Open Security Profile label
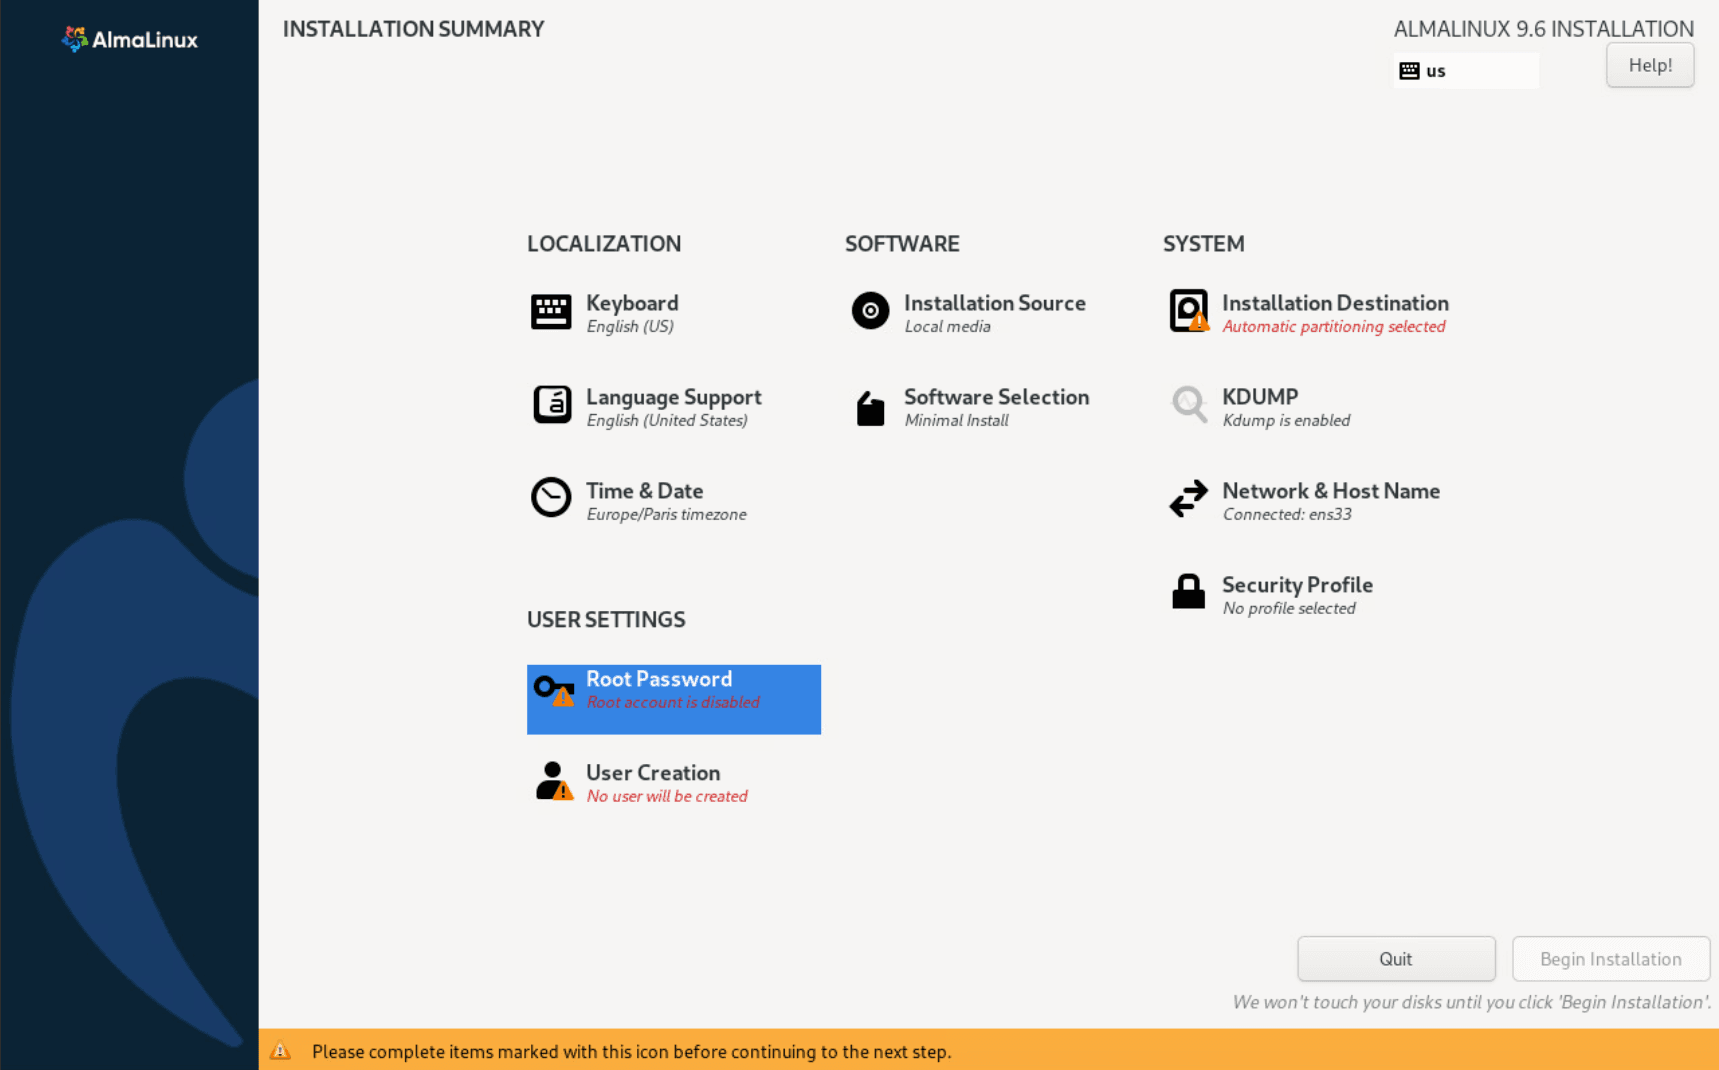 pos(1297,585)
